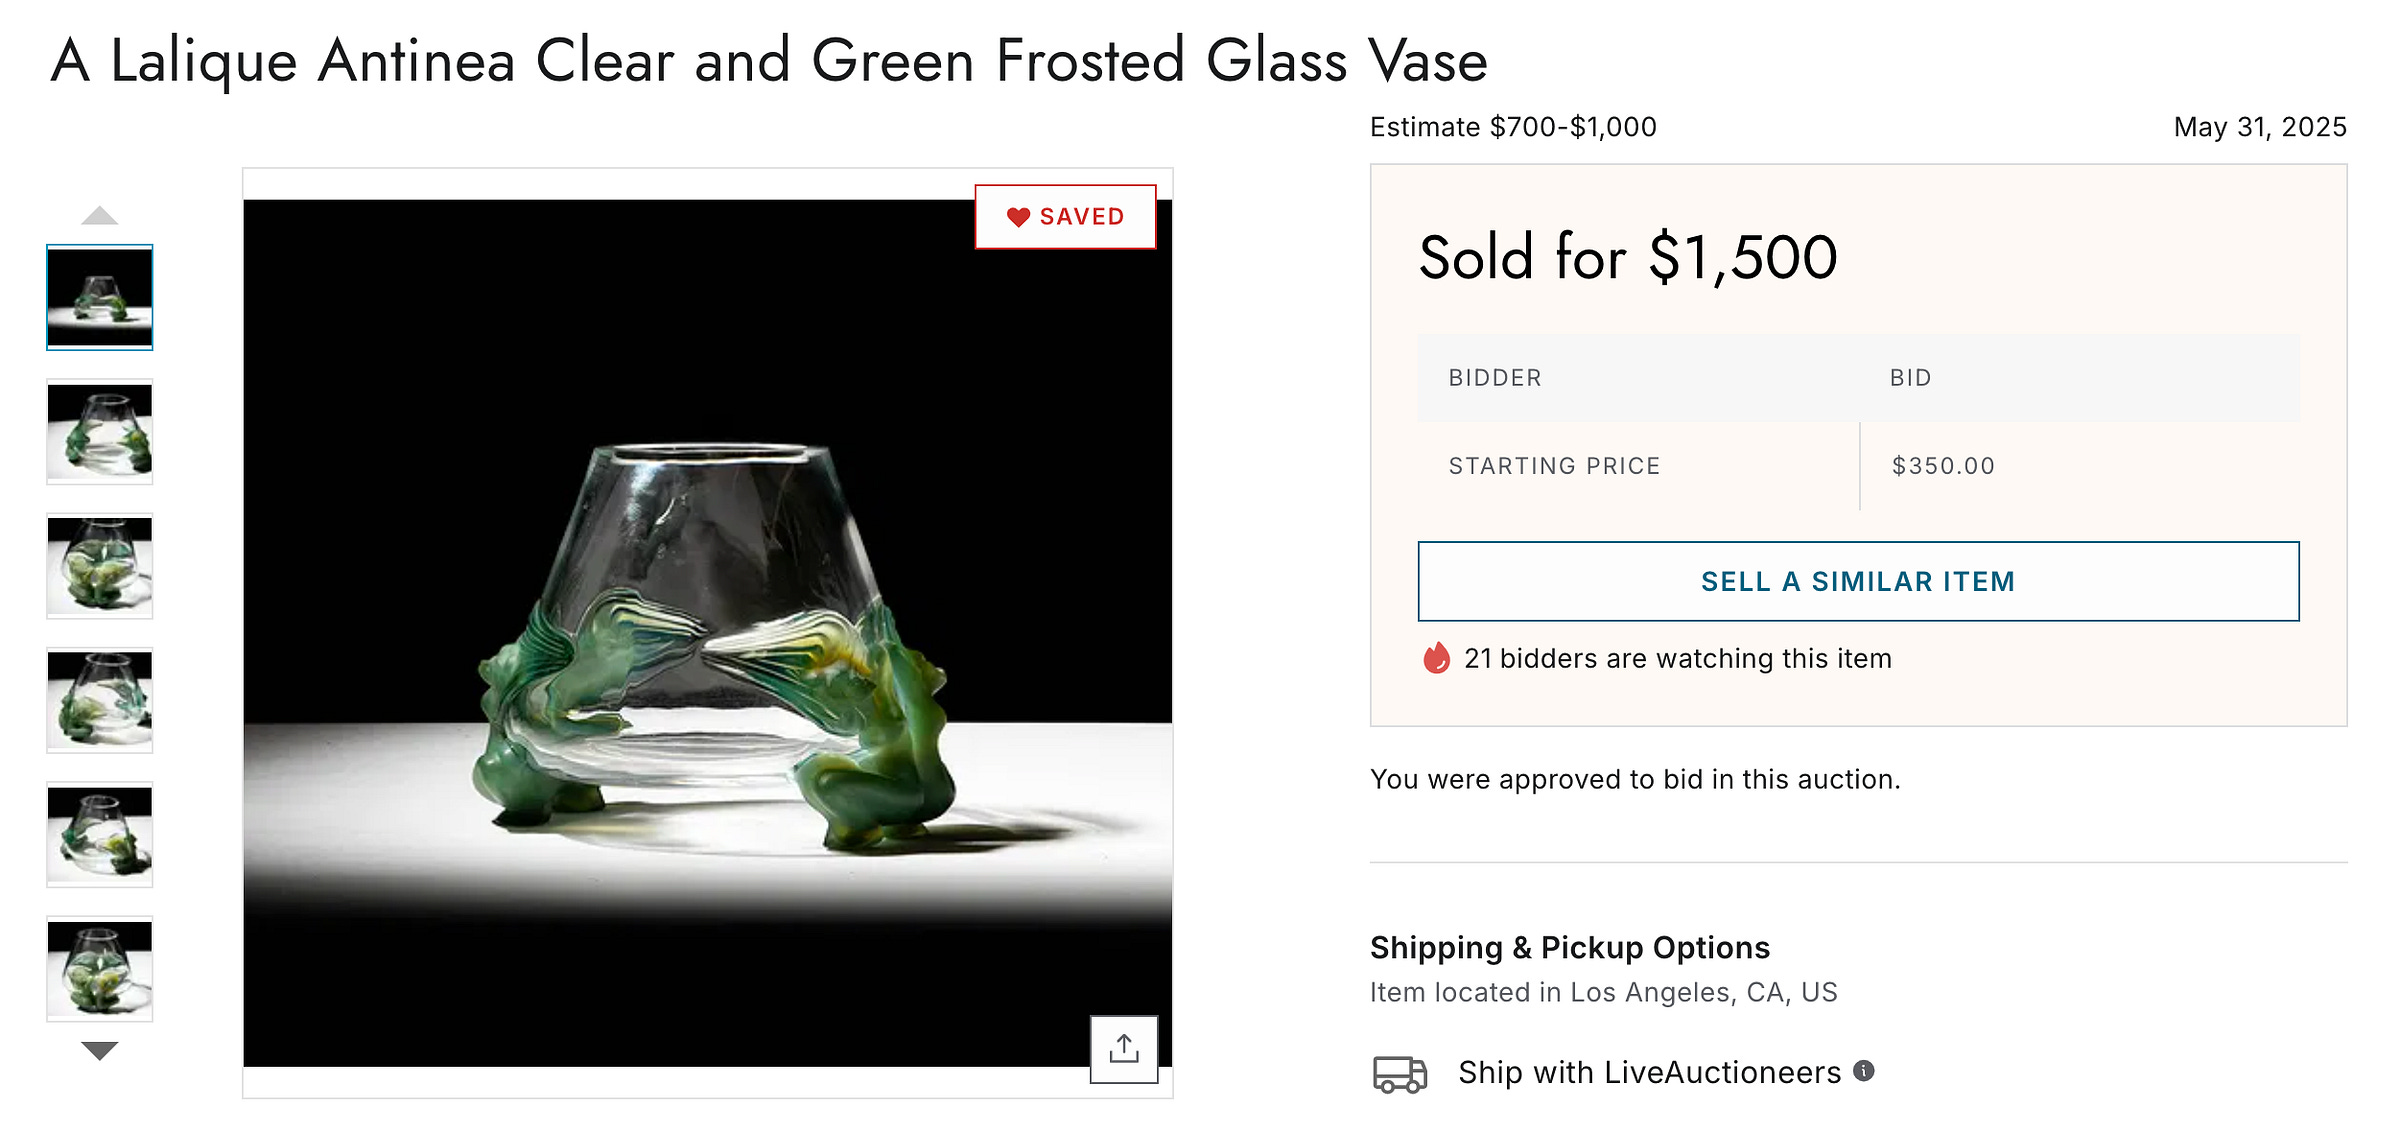This screenshot has height=1134, width=2400.
Task: Toggle the Saved heart button
Action: pos(1065,217)
